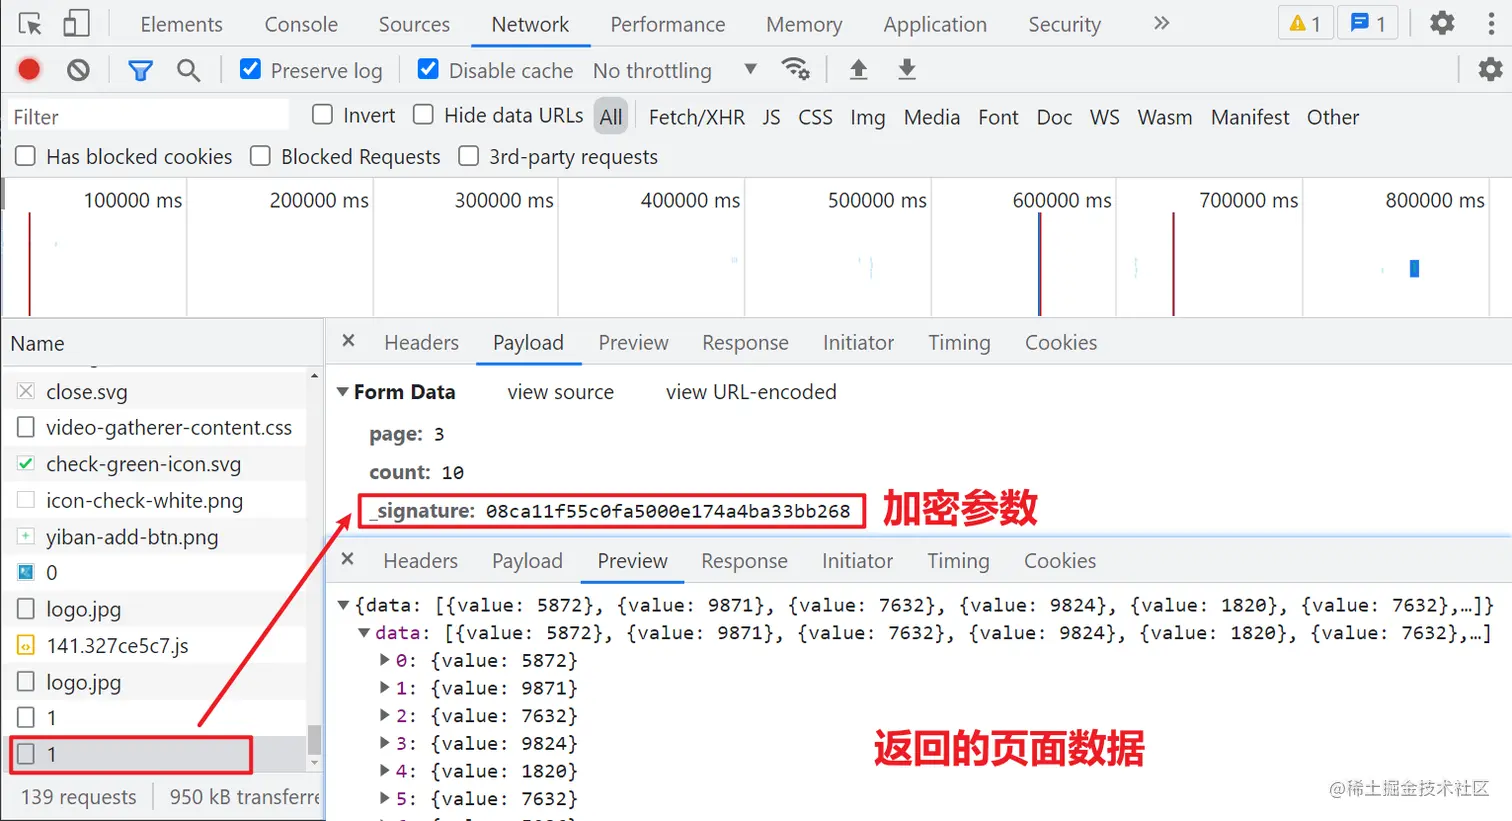
Task: Filter requests by JS type
Action: (771, 117)
